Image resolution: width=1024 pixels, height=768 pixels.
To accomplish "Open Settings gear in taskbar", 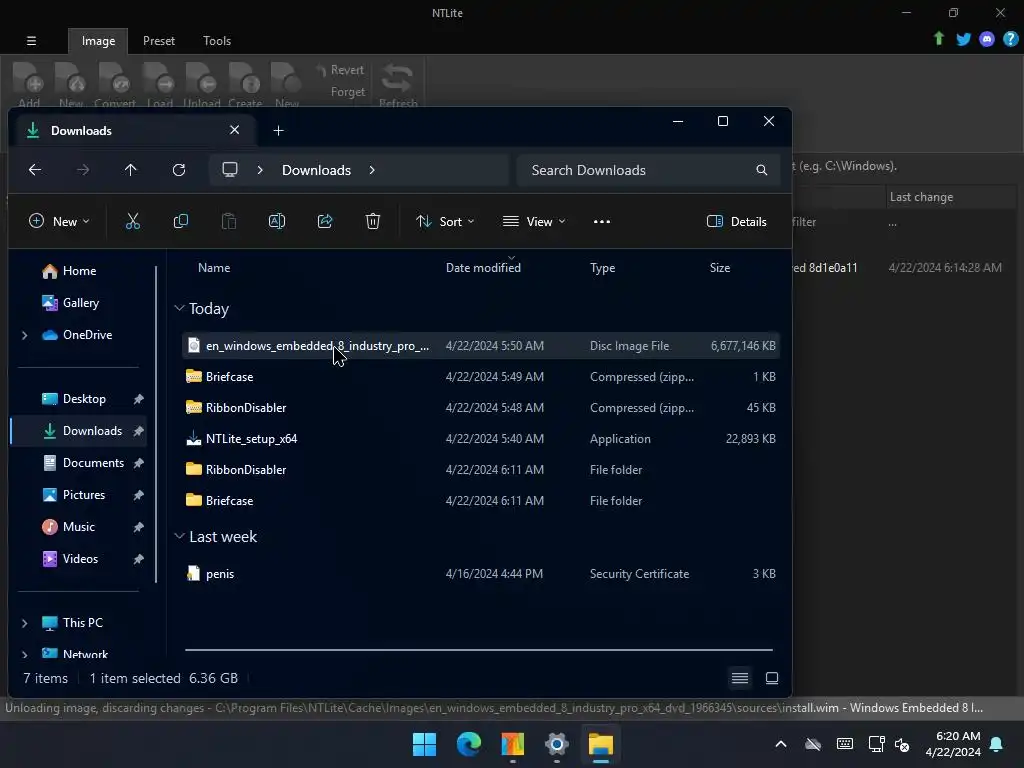I will [556, 744].
